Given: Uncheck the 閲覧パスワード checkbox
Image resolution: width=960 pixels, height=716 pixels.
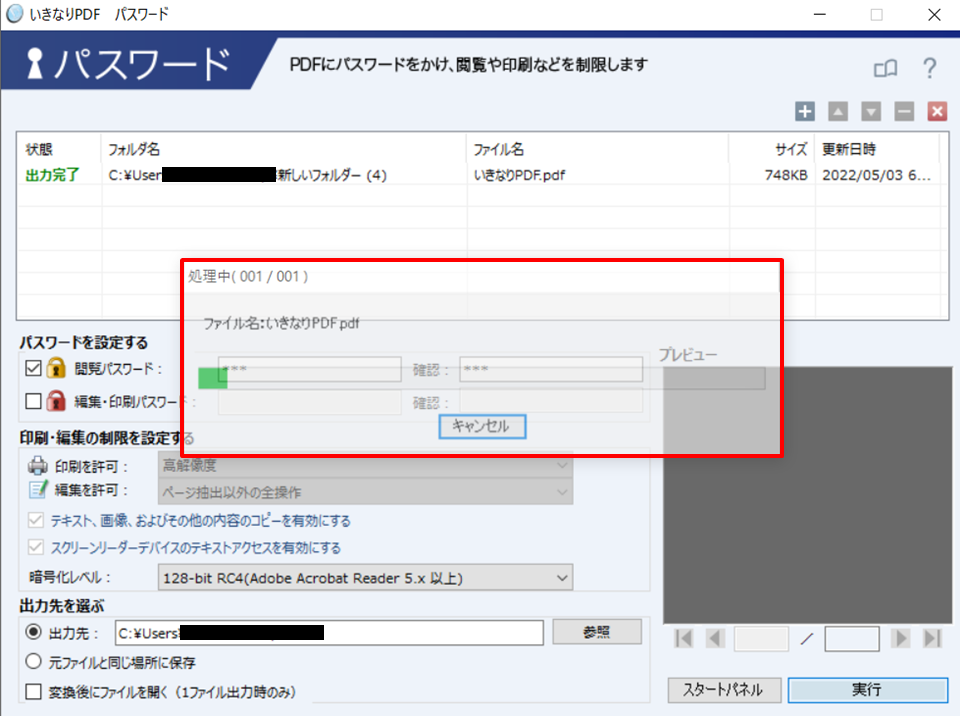Looking at the screenshot, I should click(34, 368).
